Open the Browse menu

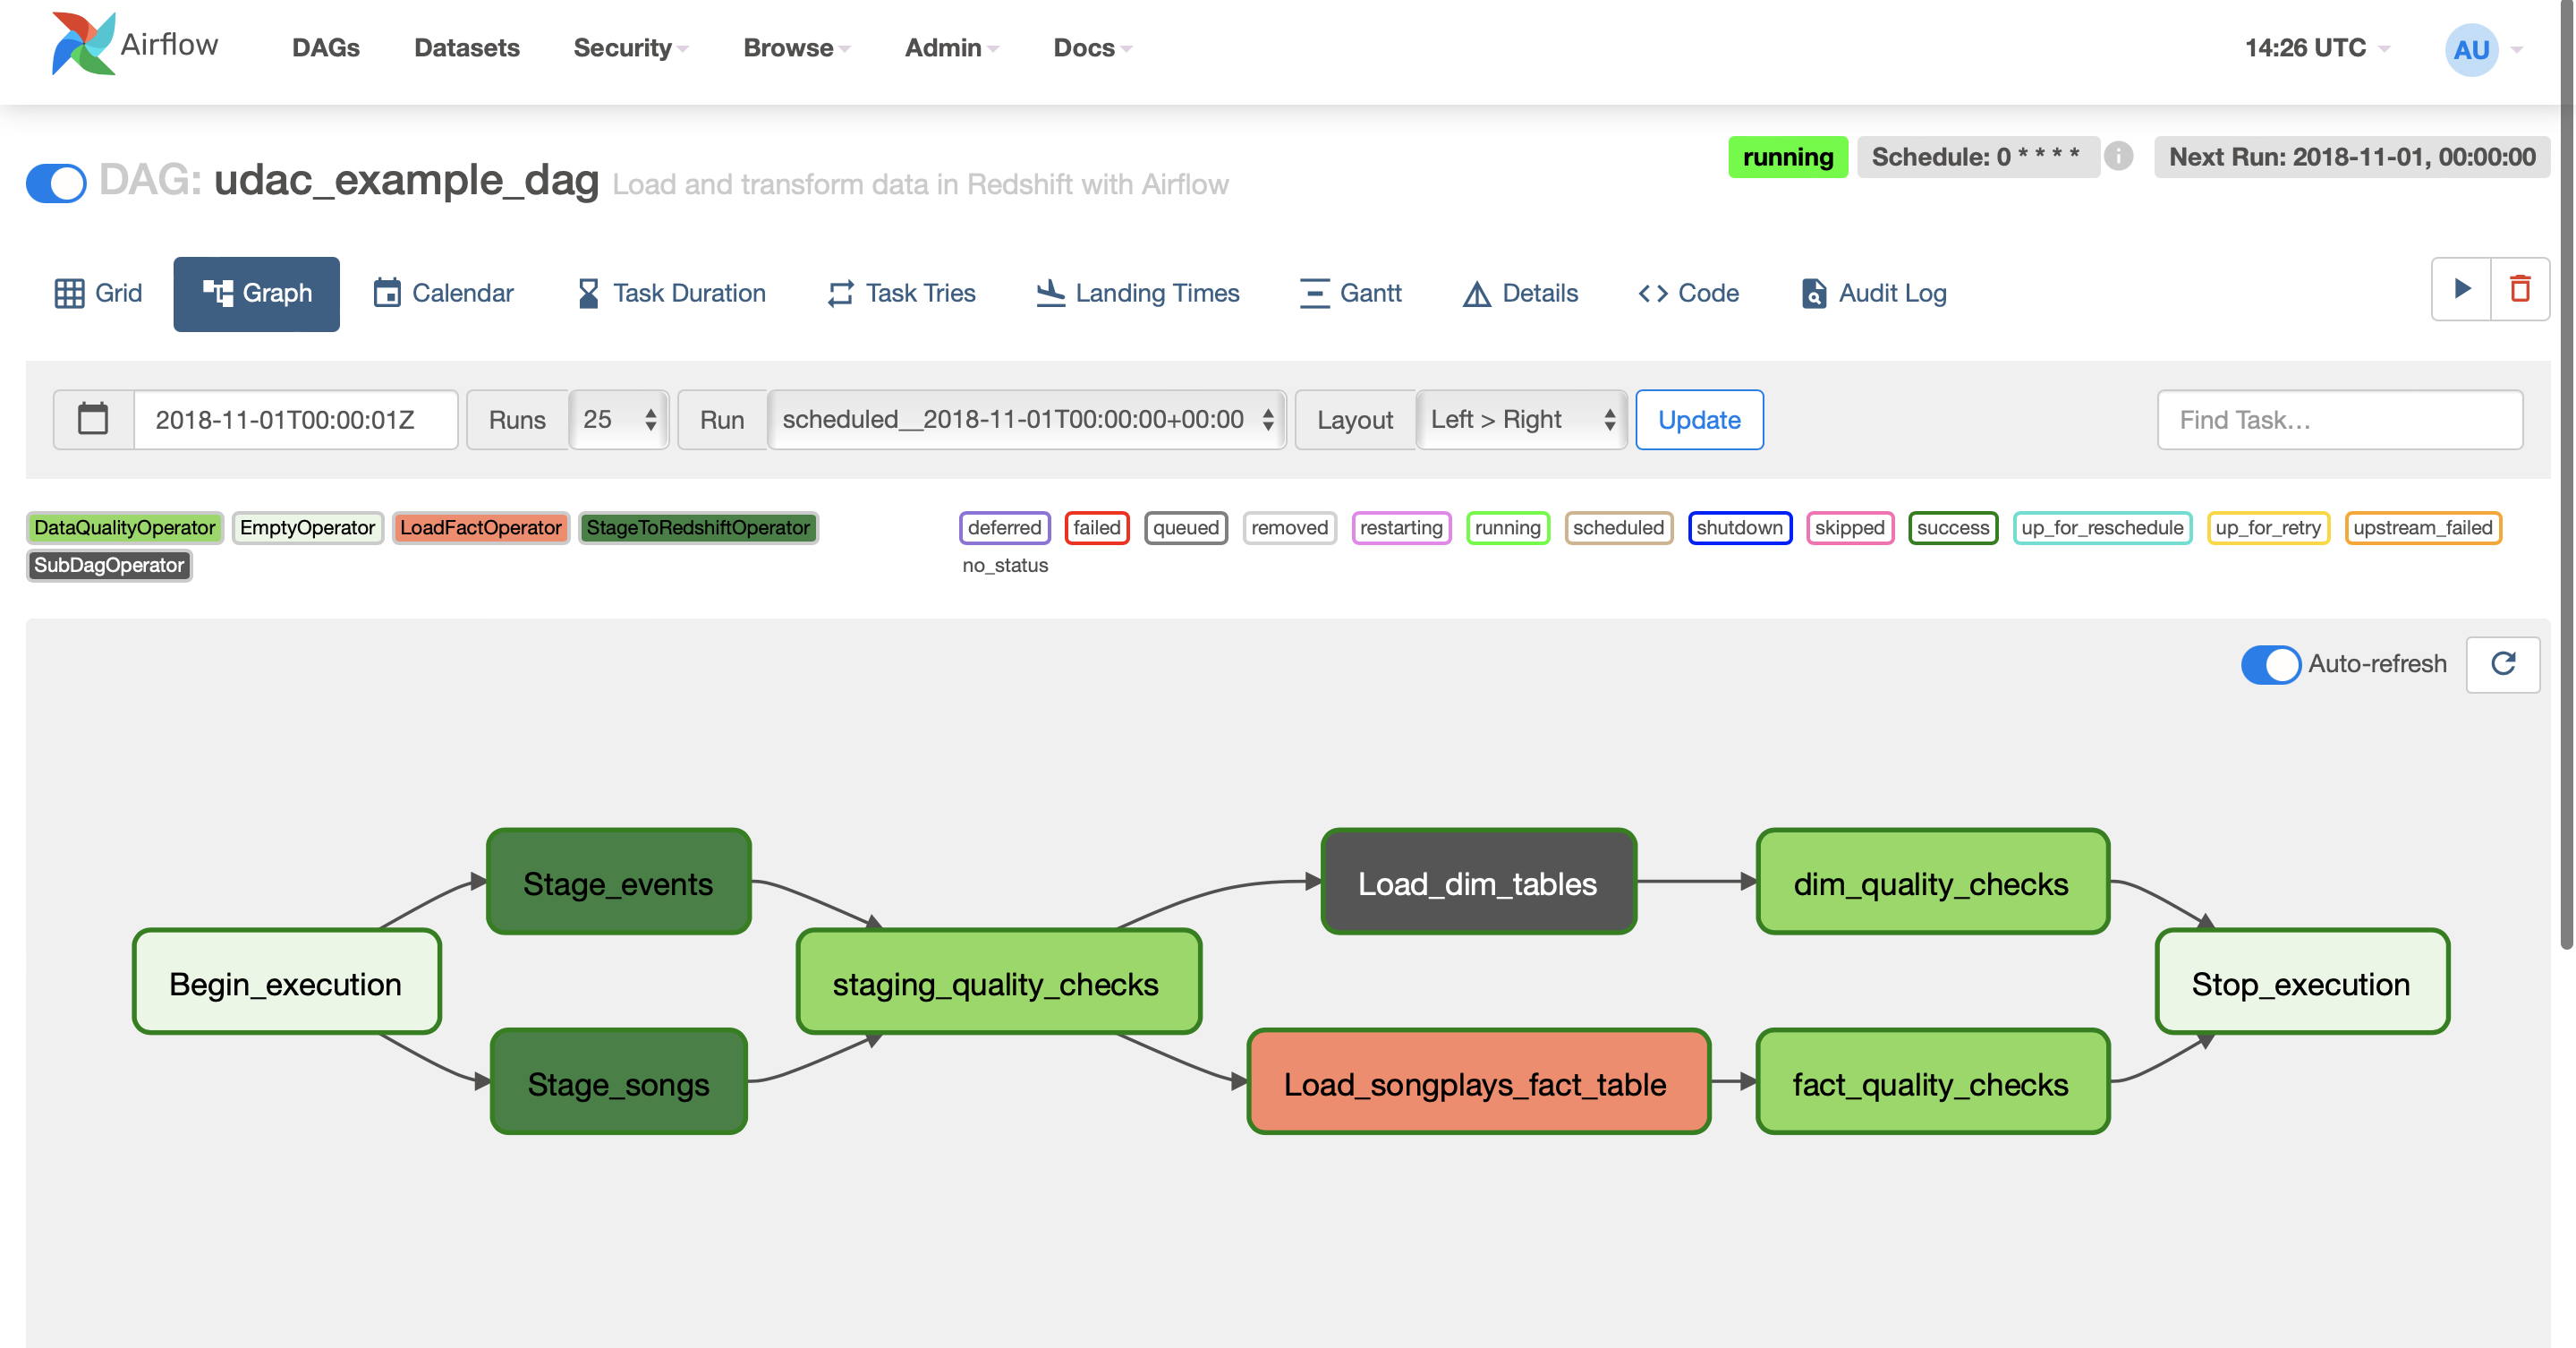click(x=796, y=47)
